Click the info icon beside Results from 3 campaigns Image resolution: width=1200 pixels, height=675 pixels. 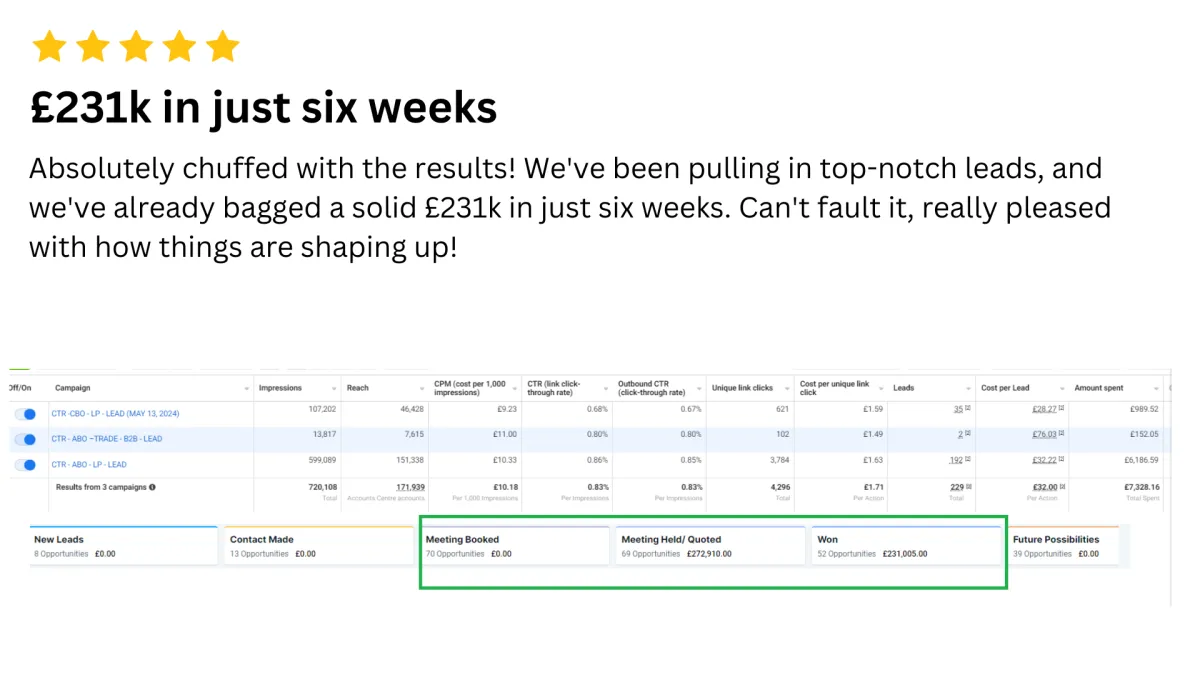point(153,487)
